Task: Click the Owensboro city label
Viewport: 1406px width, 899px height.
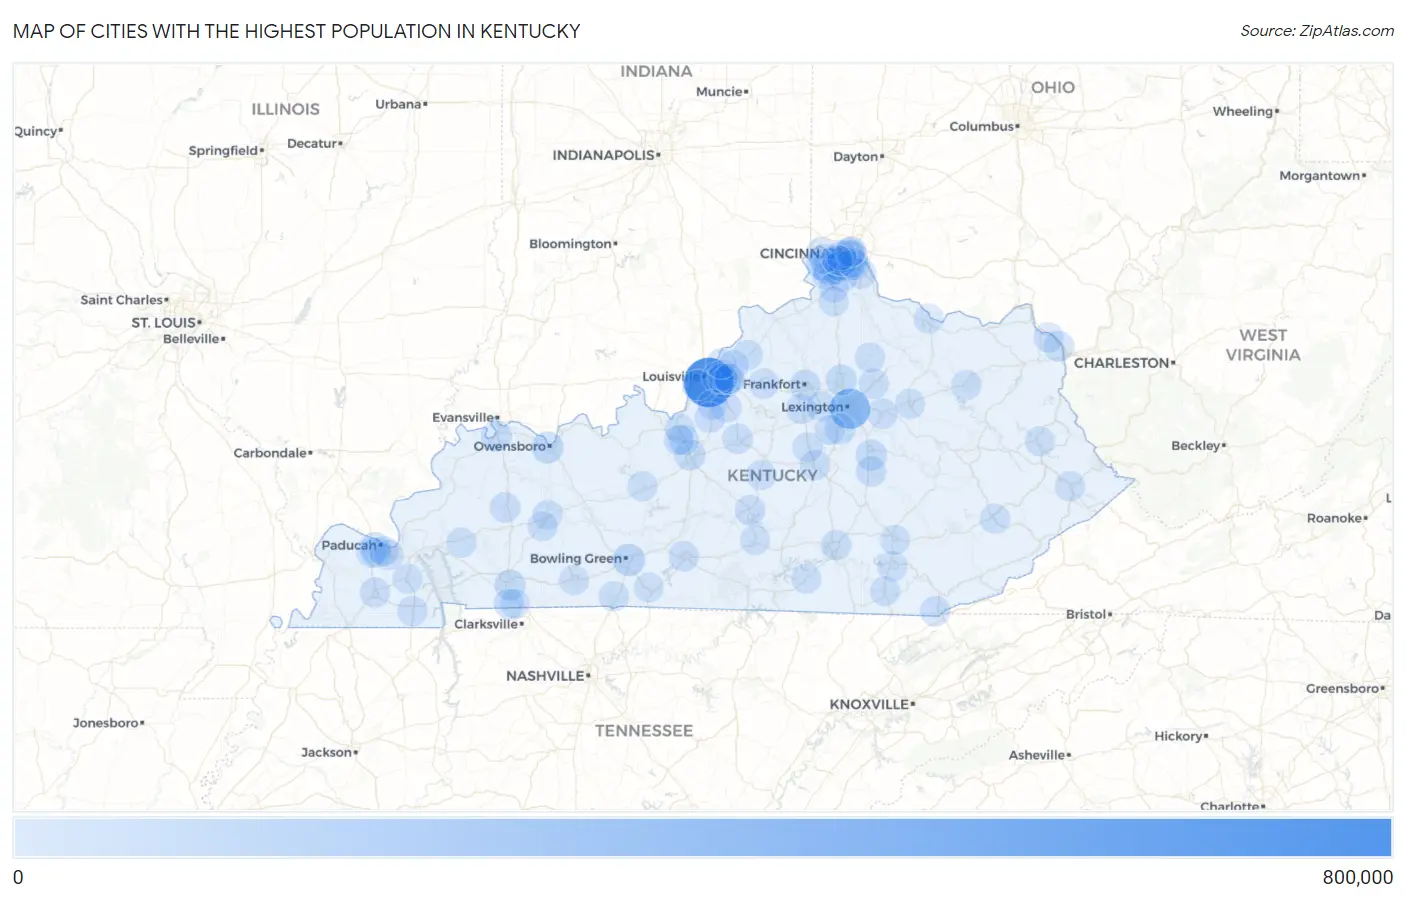Action: 509,446
